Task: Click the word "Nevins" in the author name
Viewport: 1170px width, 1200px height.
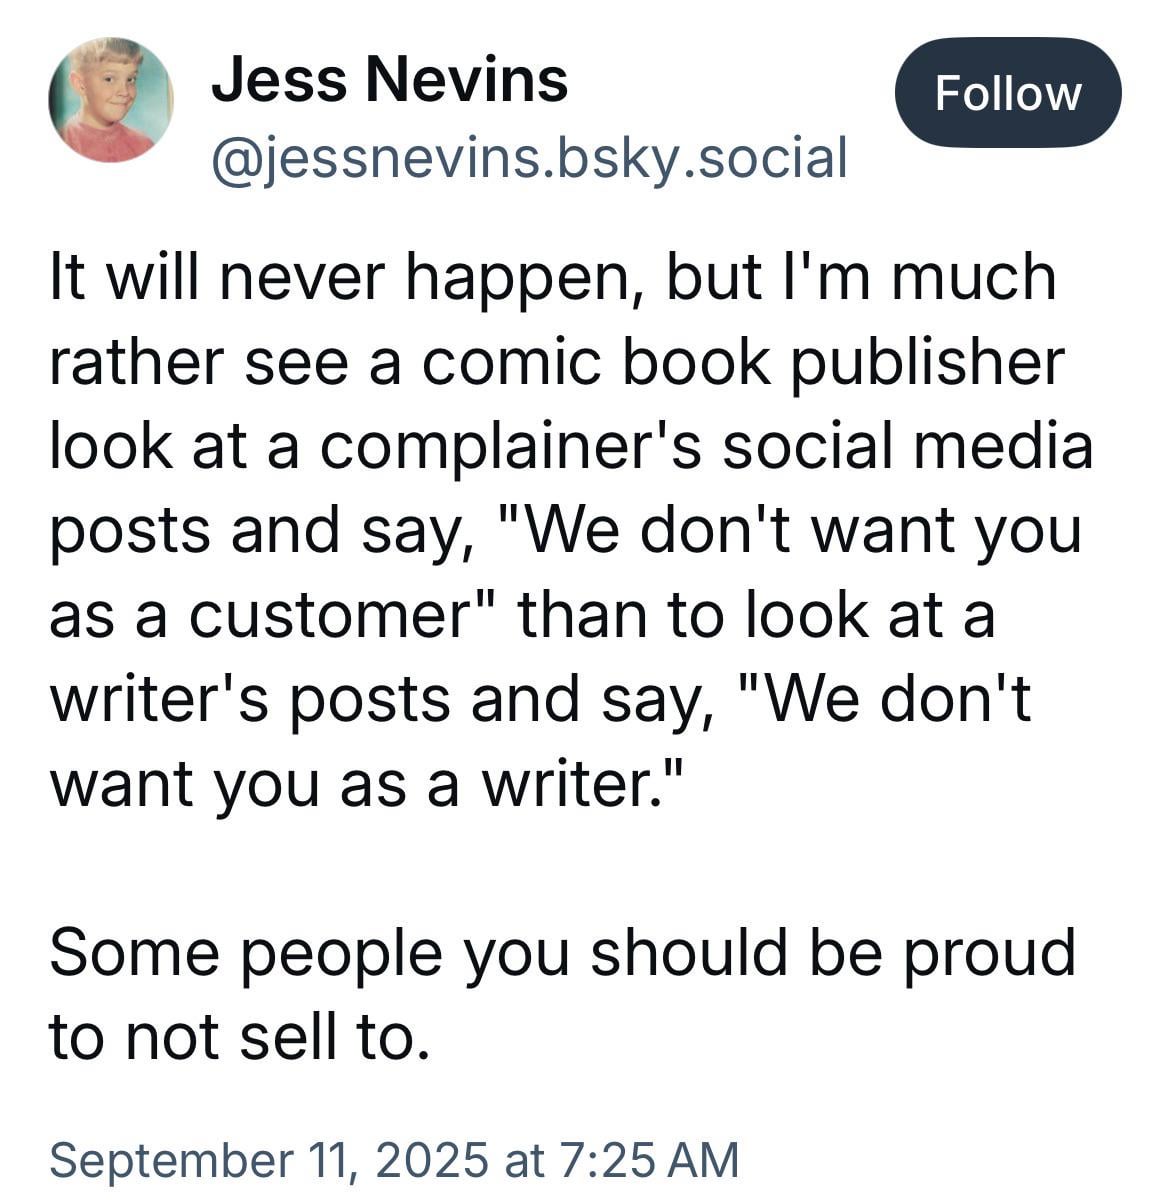Action: click(466, 79)
